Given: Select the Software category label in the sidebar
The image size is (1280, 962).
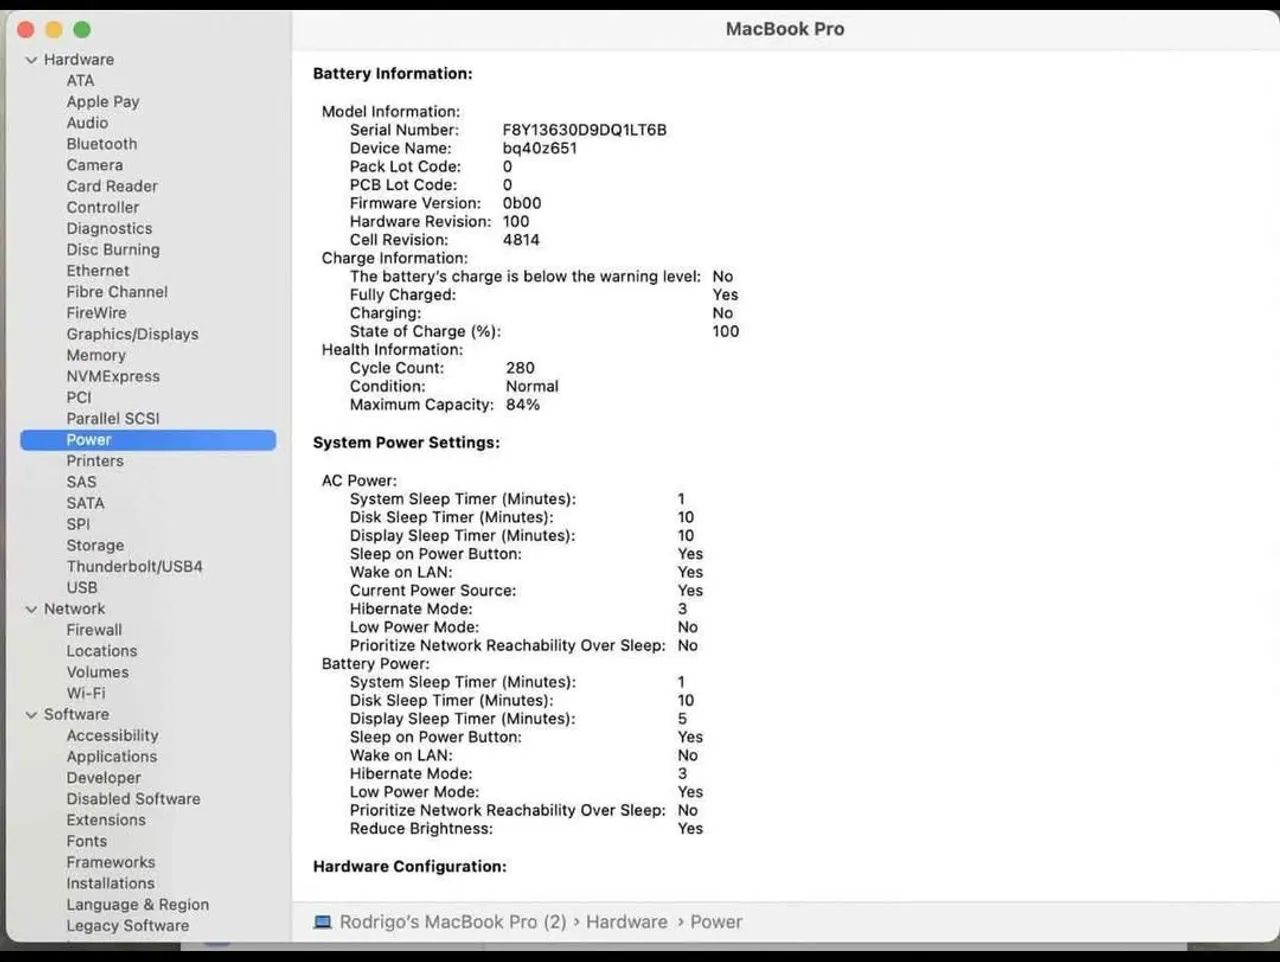Looking at the screenshot, I should [x=76, y=714].
